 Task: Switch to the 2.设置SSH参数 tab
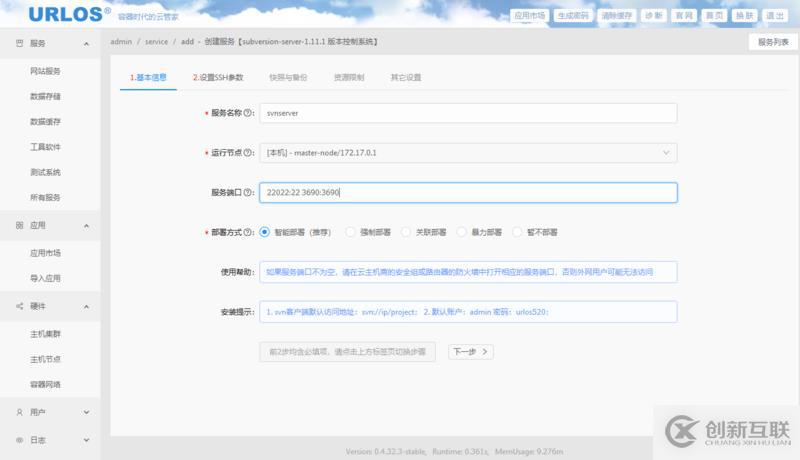click(218, 77)
